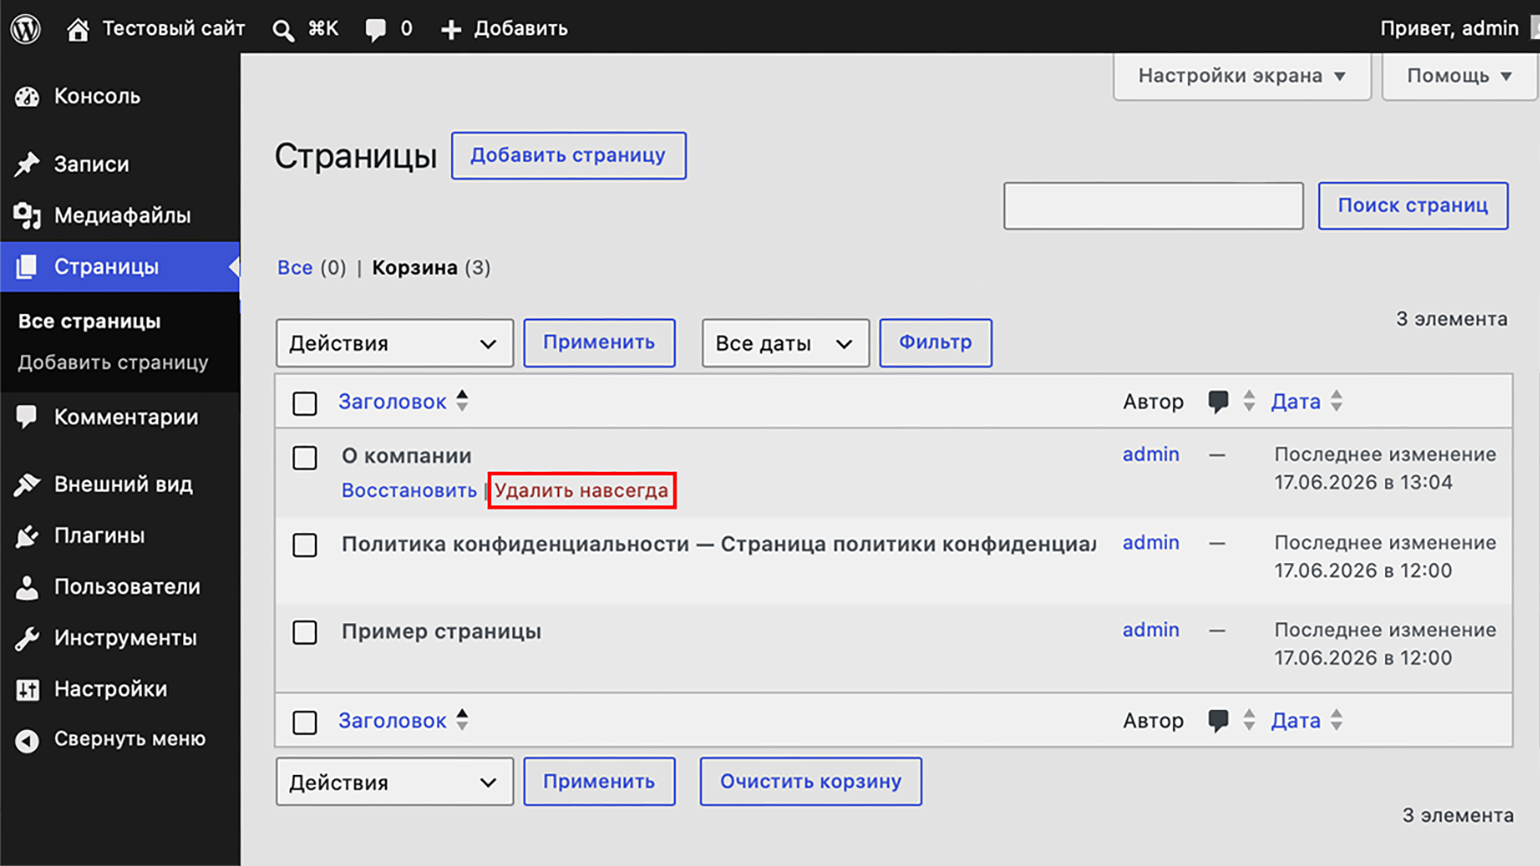Click the Свернуть меню collapse arrow icon
This screenshot has width=1540, height=866.
27,740
